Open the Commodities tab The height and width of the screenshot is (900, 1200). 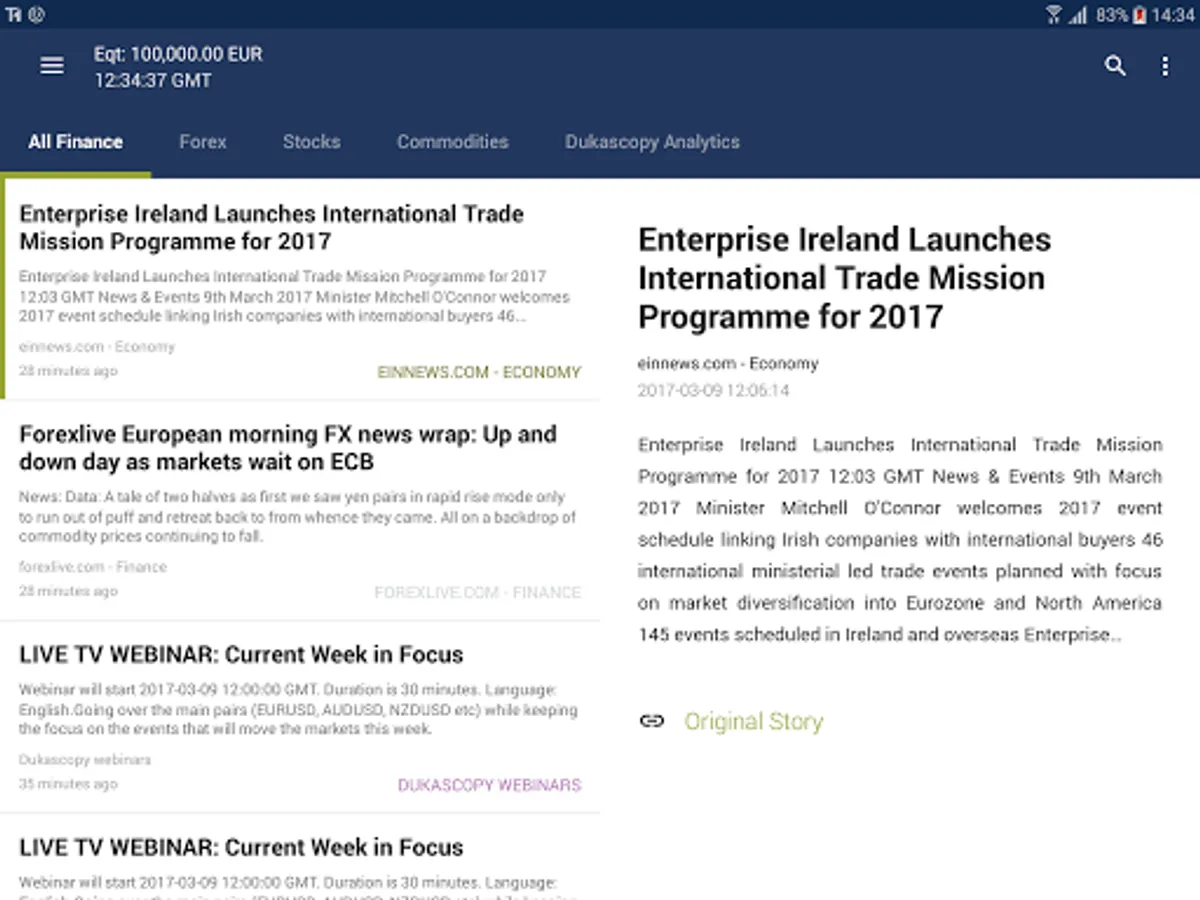coord(453,142)
